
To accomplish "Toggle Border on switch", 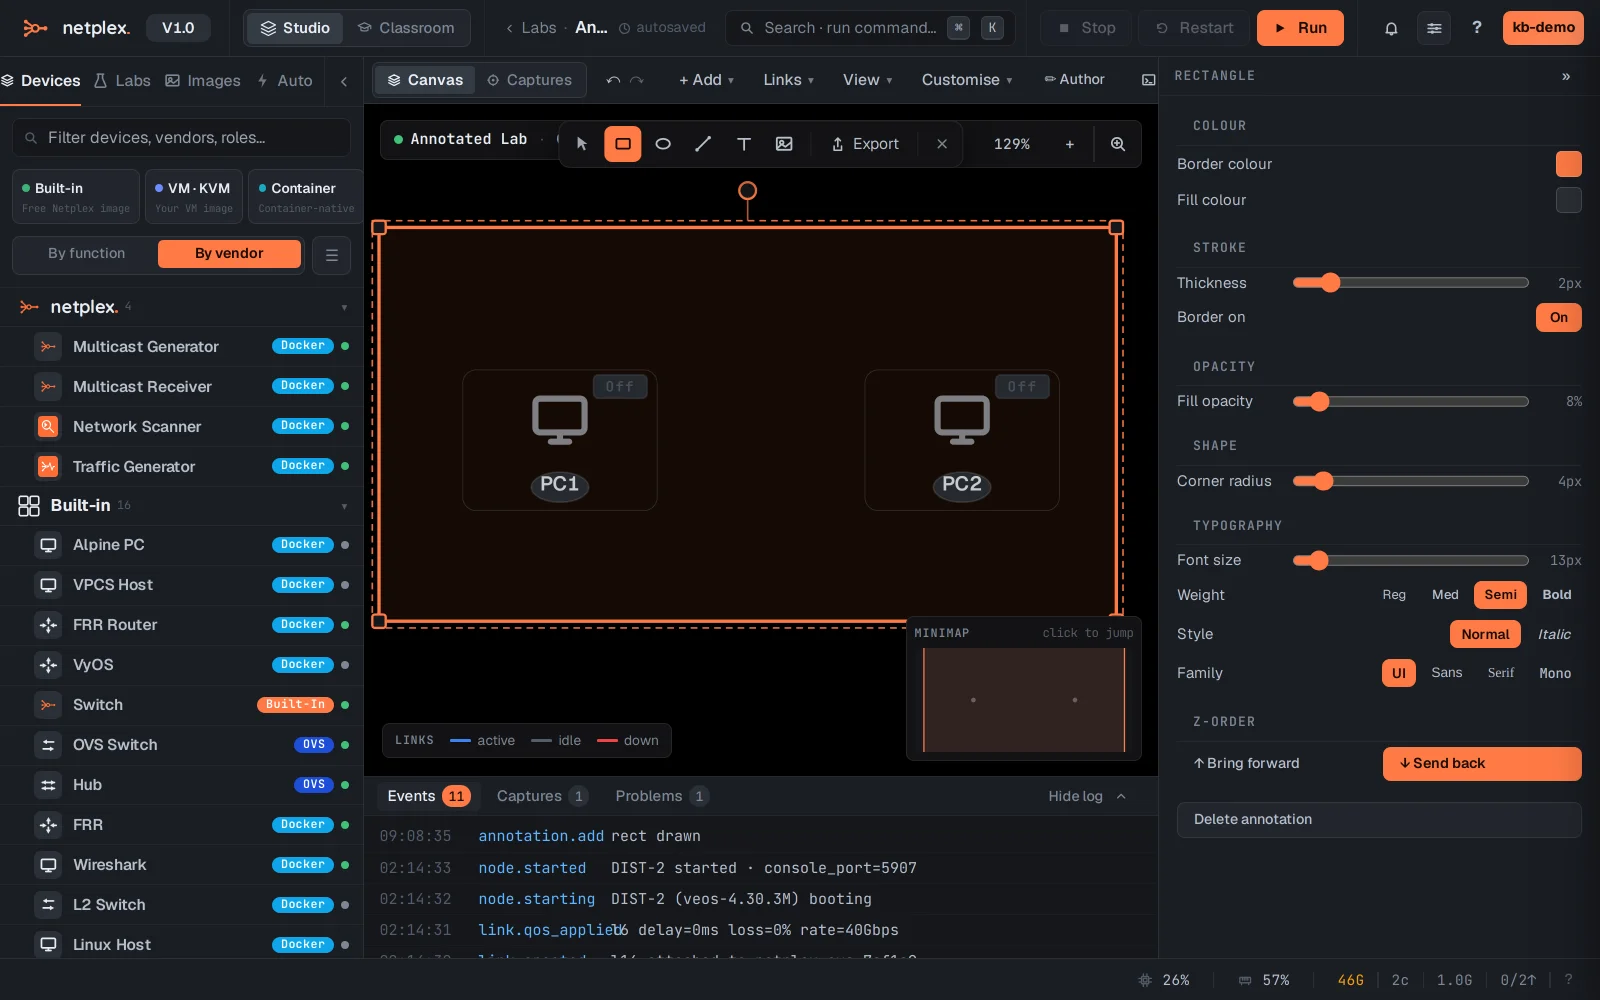I will [1558, 317].
